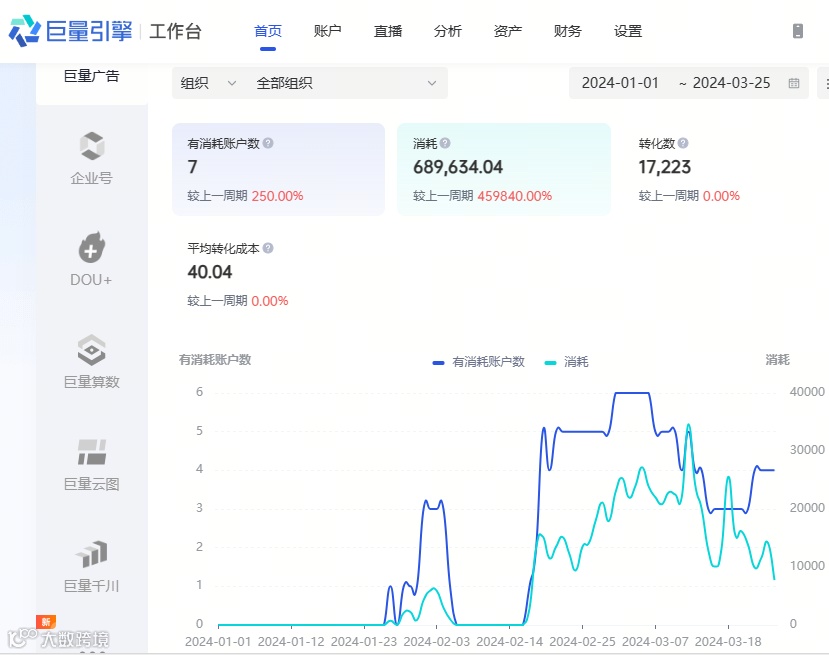The image size is (829, 655).
Task: Click chart x-axis label 2024-02-14
Action: coord(510,642)
